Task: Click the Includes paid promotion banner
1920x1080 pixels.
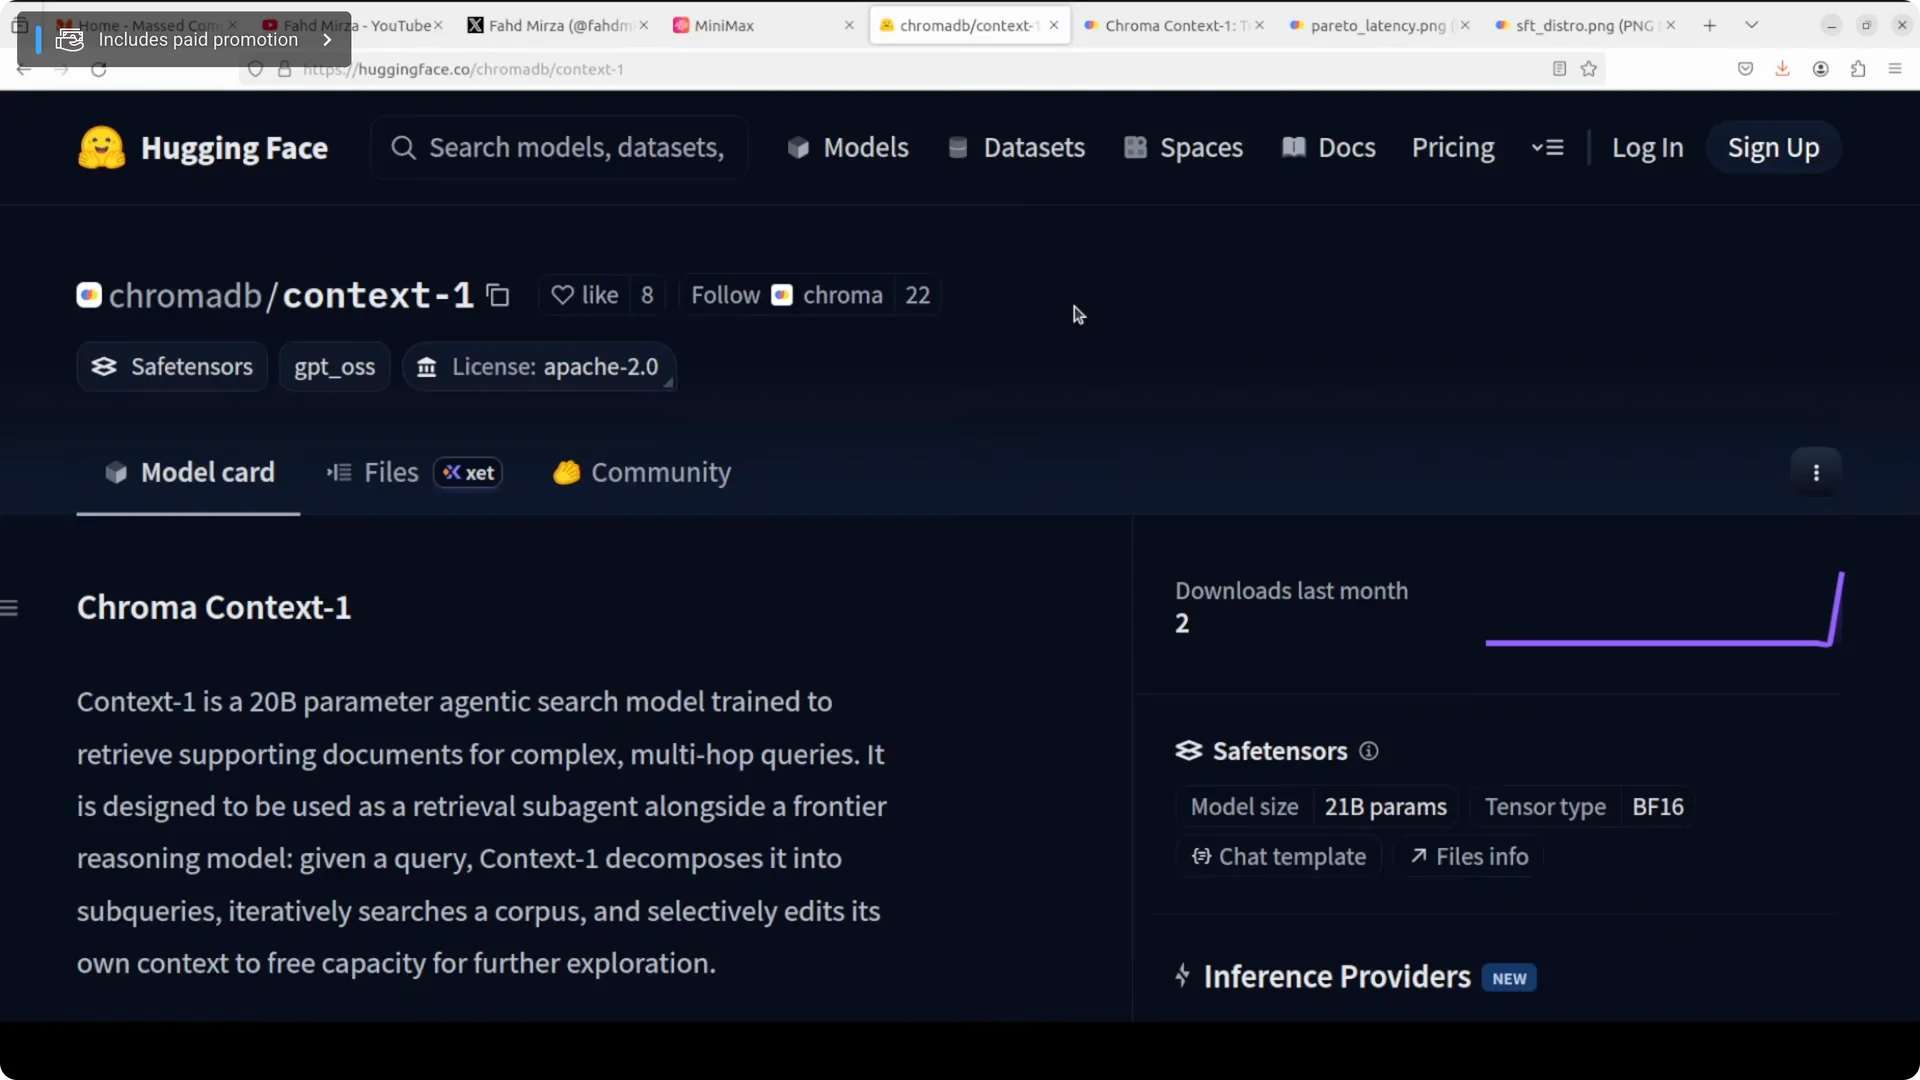Action: [184, 40]
